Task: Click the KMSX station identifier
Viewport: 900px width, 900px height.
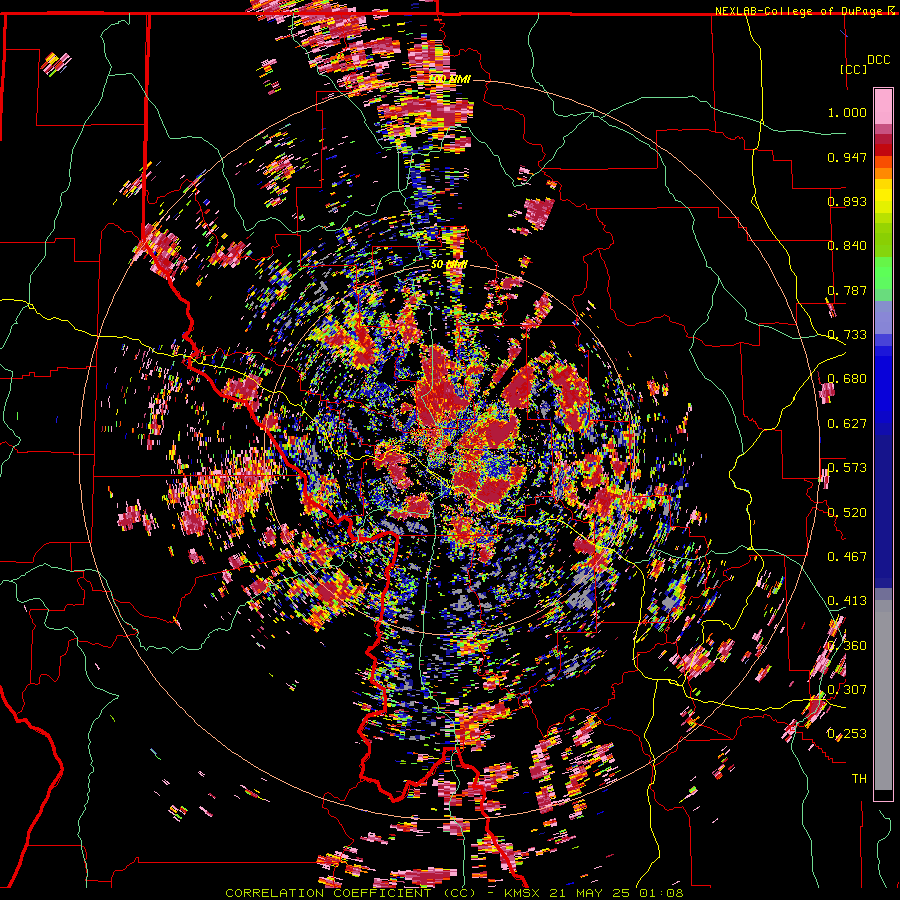Action: pos(523,893)
